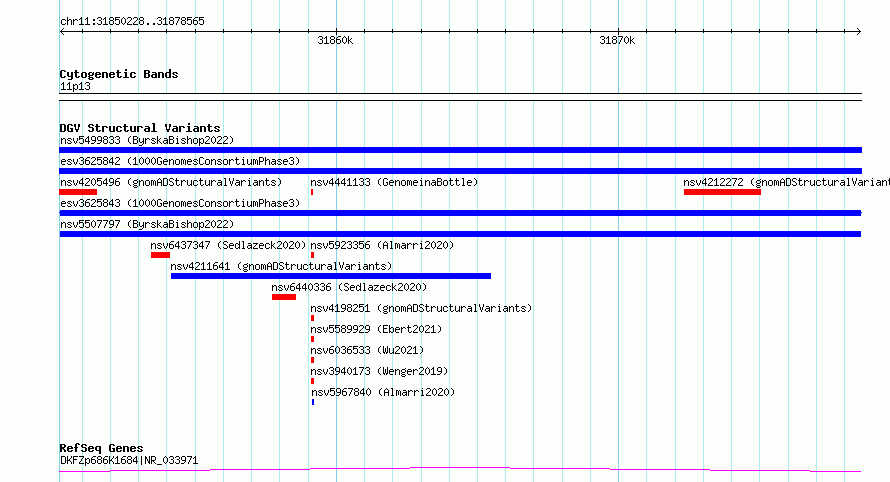Click the nsv5589929 (Ebert2021) label
Screen dimensions: 890x482
pyautogui.click(x=376, y=329)
